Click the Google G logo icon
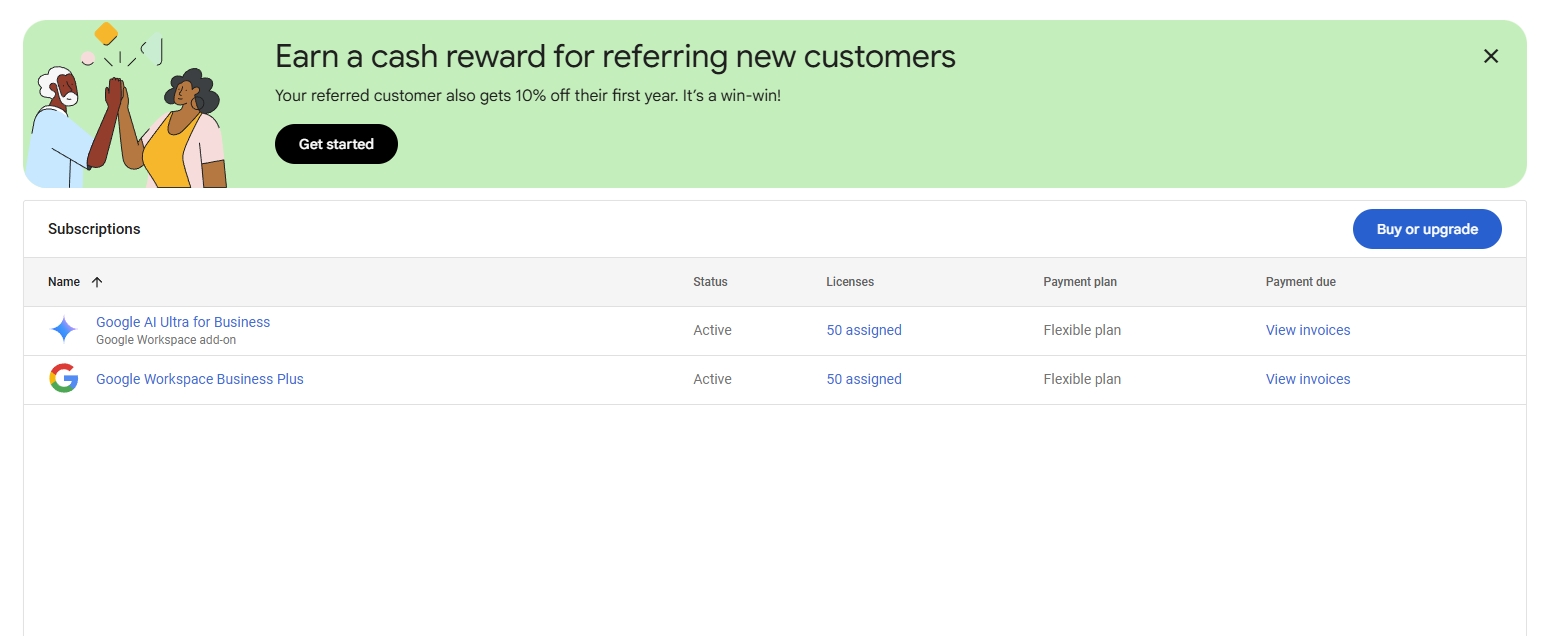The height and width of the screenshot is (636, 1548). pos(64,379)
